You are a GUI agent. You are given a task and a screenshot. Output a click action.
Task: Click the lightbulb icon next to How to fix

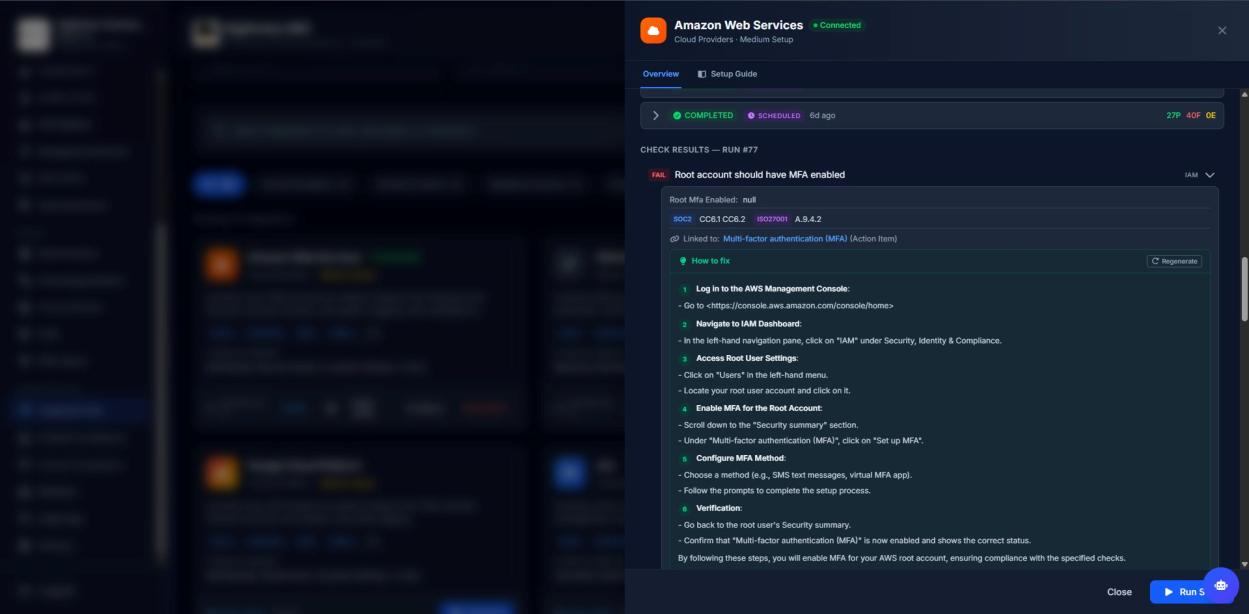[683, 261]
